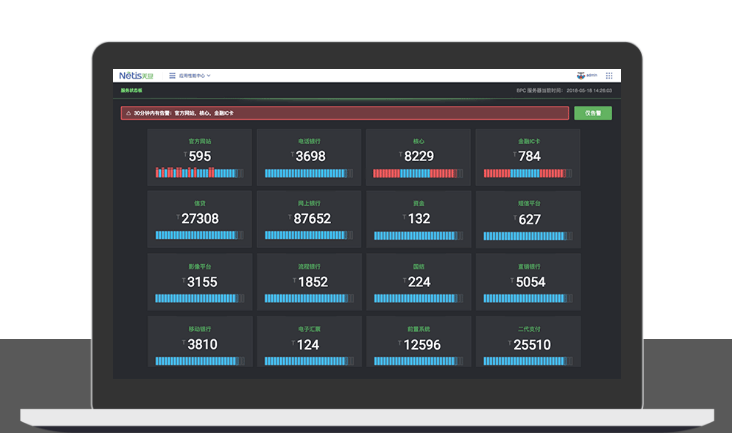Click the green 仅告警 button
The width and height of the screenshot is (732, 433).
point(593,113)
